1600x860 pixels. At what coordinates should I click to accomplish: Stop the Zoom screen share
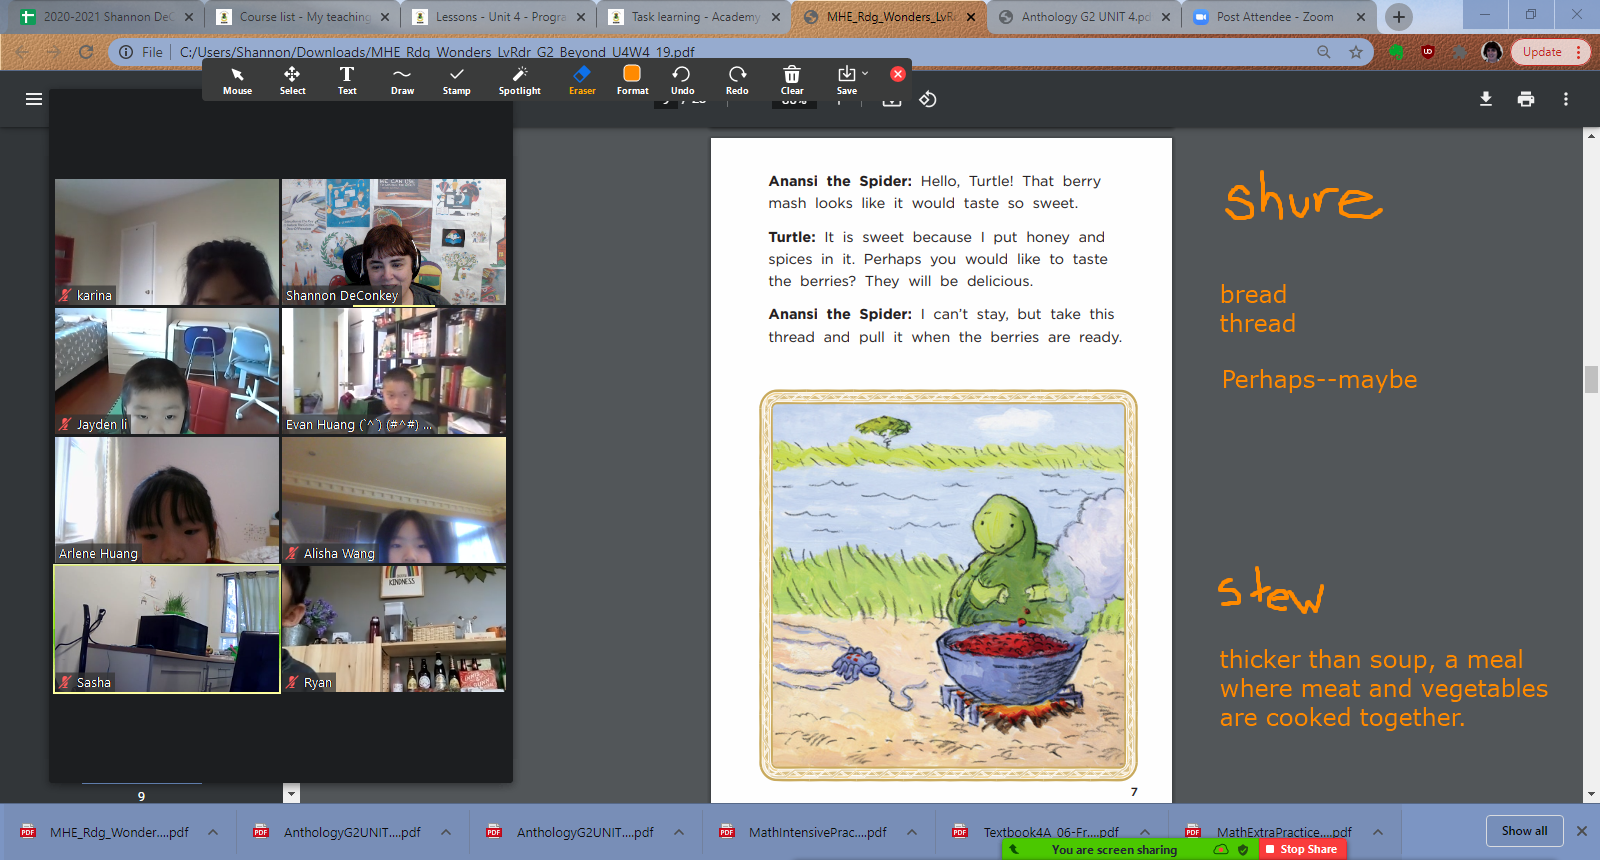coord(1302,849)
